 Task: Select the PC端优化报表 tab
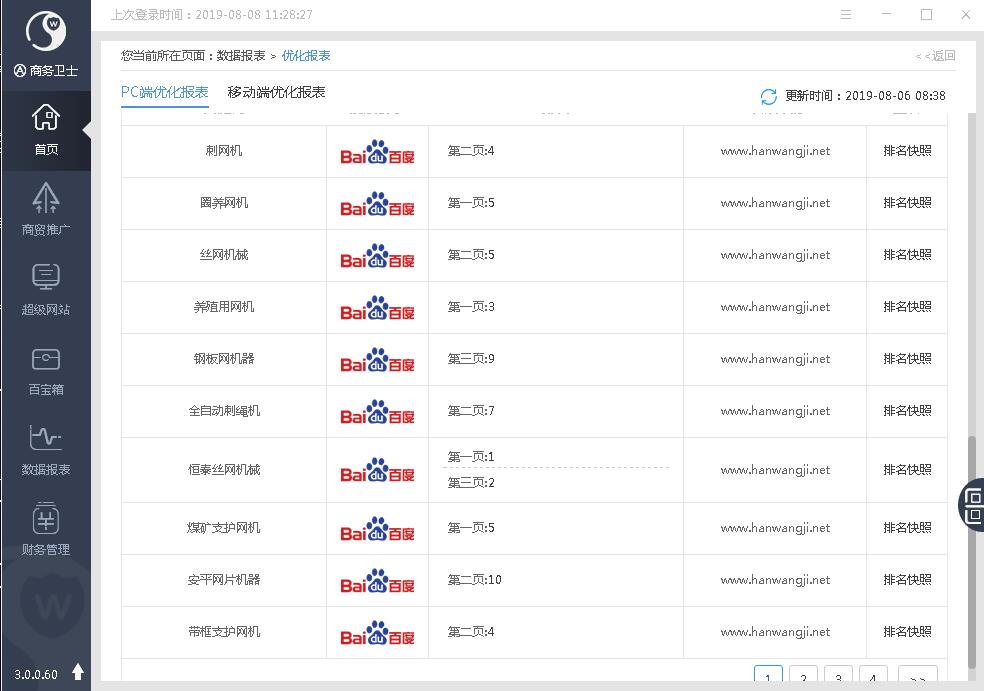click(x=164, y=92)
